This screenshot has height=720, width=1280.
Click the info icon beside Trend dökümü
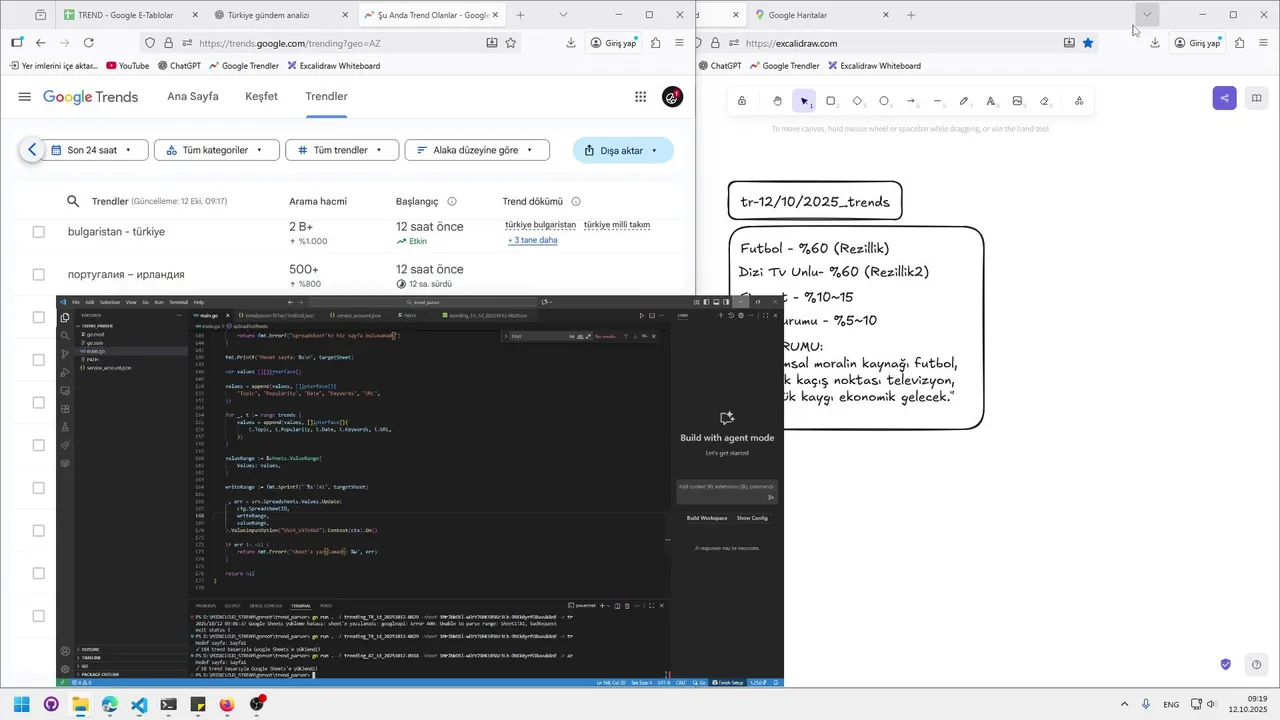pos(576,201)
